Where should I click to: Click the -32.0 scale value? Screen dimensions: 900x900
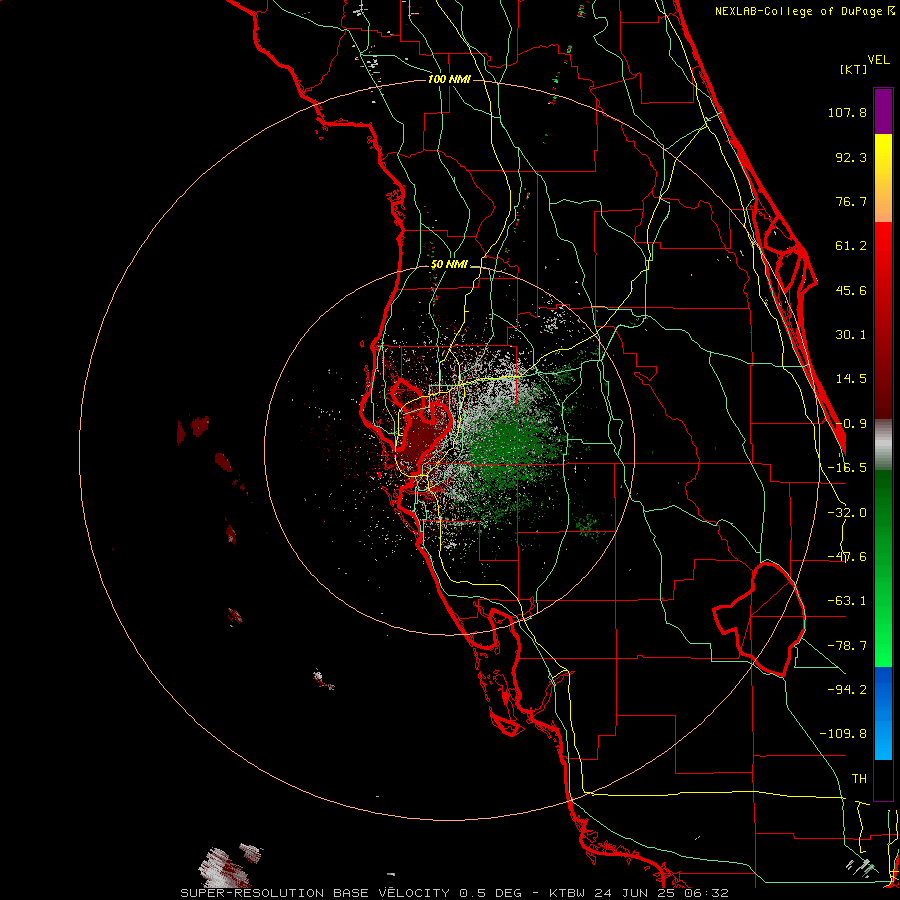[x=847, y=513]
